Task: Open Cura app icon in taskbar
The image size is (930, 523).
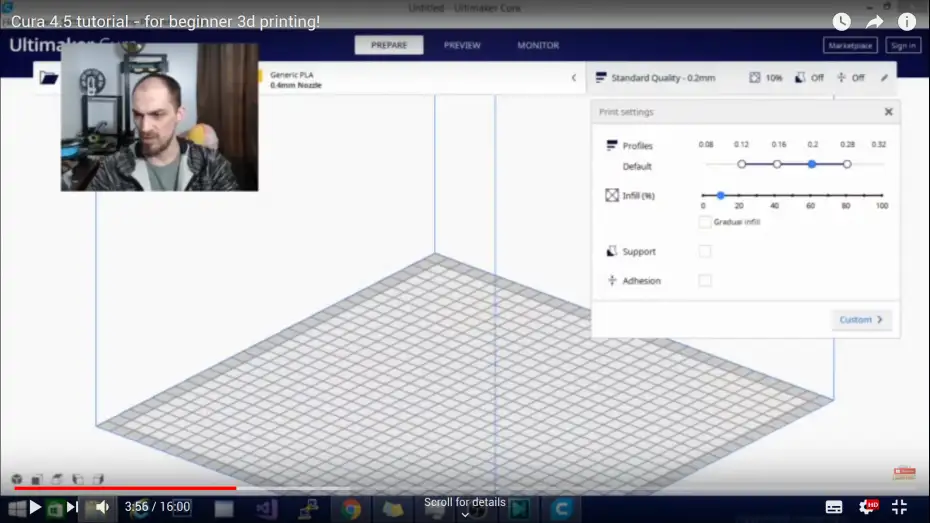Action: click(561, 509)
